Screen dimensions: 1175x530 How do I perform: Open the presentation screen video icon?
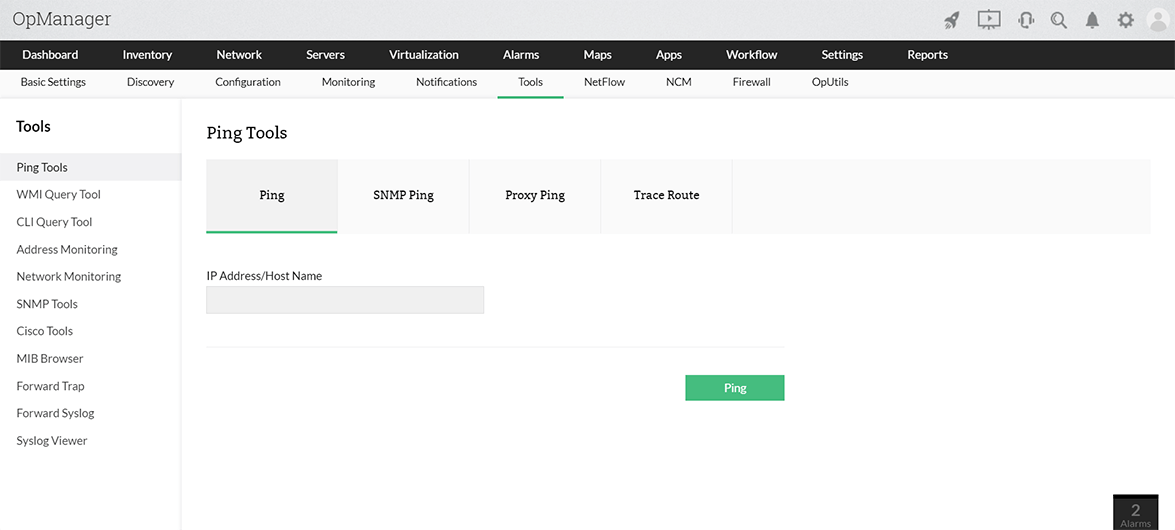click(x=989, y=20)
